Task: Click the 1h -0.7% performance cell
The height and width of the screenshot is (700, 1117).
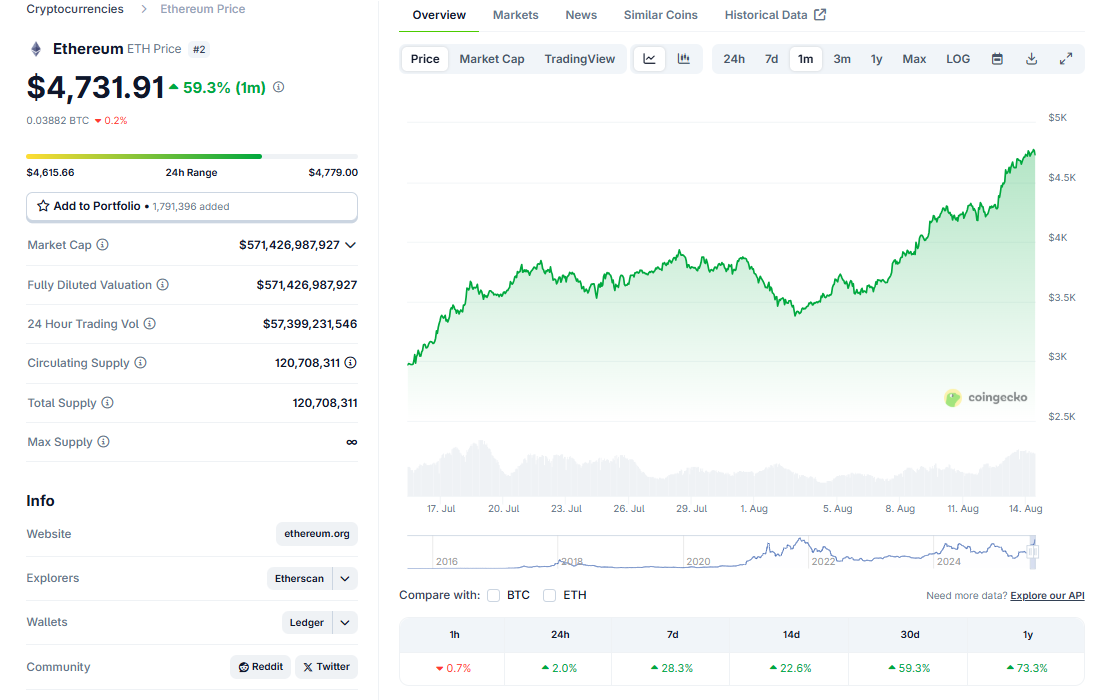Action: coord(453,669)
